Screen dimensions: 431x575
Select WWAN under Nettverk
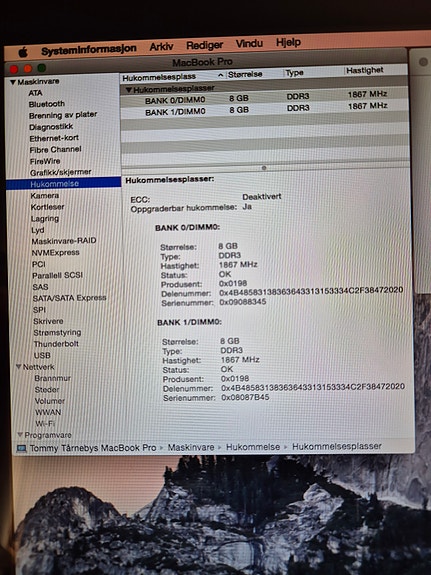pos(48,412)
